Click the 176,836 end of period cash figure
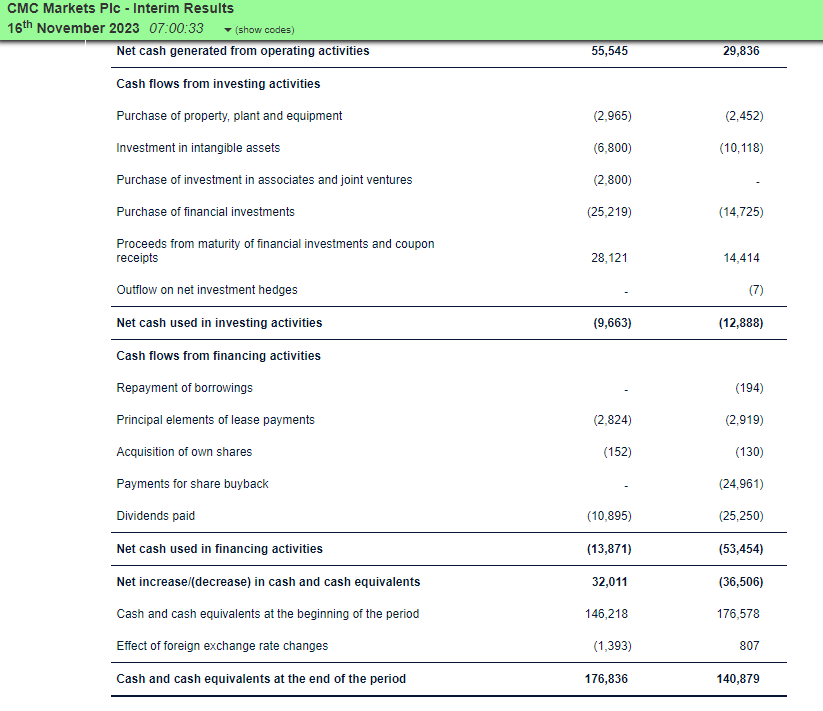Screen dimensions: 823x711 tap(606, 679)
